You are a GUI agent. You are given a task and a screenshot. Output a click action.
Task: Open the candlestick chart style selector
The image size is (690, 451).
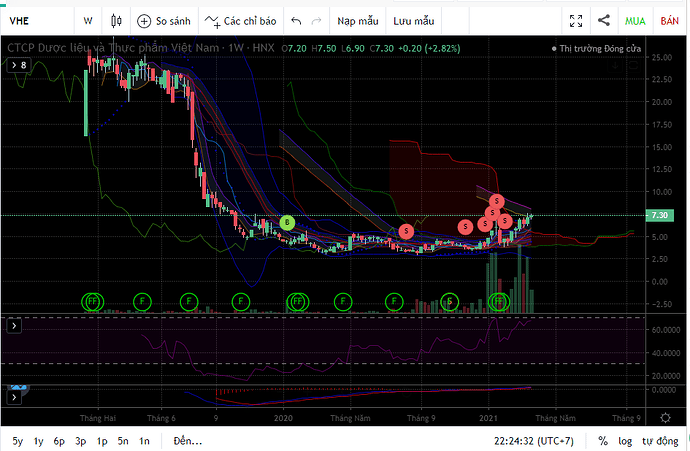(117, 20)
